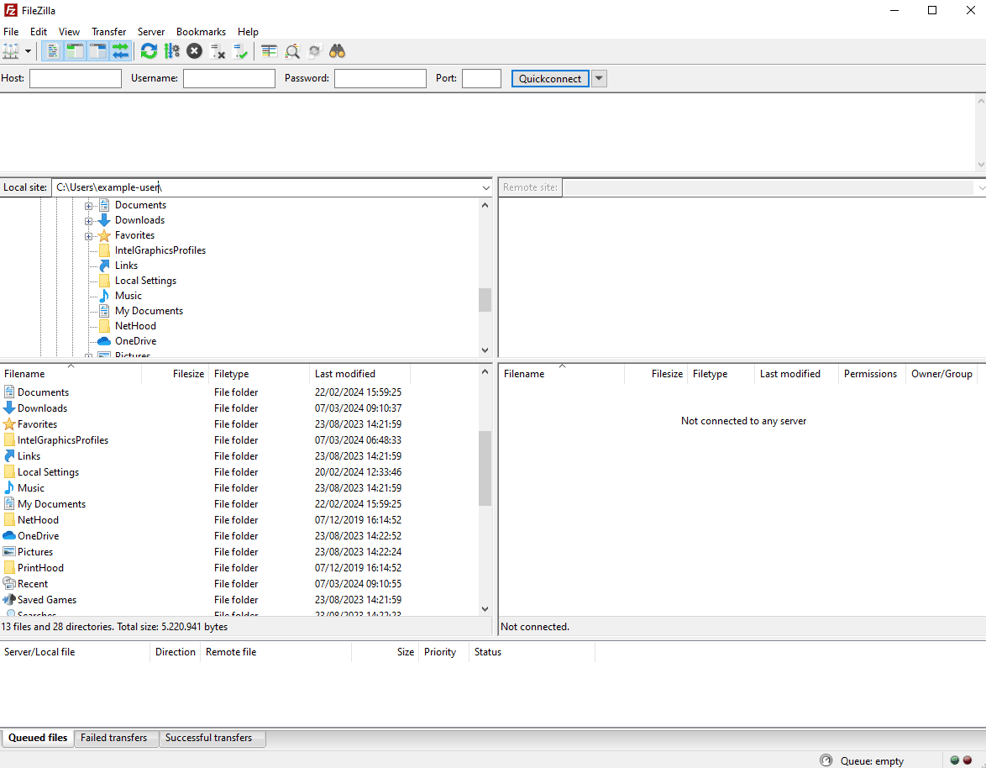Image resolution: width=986 pixels, height=768 pixels.
Task: Expand the Documents folder in the tree
Action: [89, 204]
